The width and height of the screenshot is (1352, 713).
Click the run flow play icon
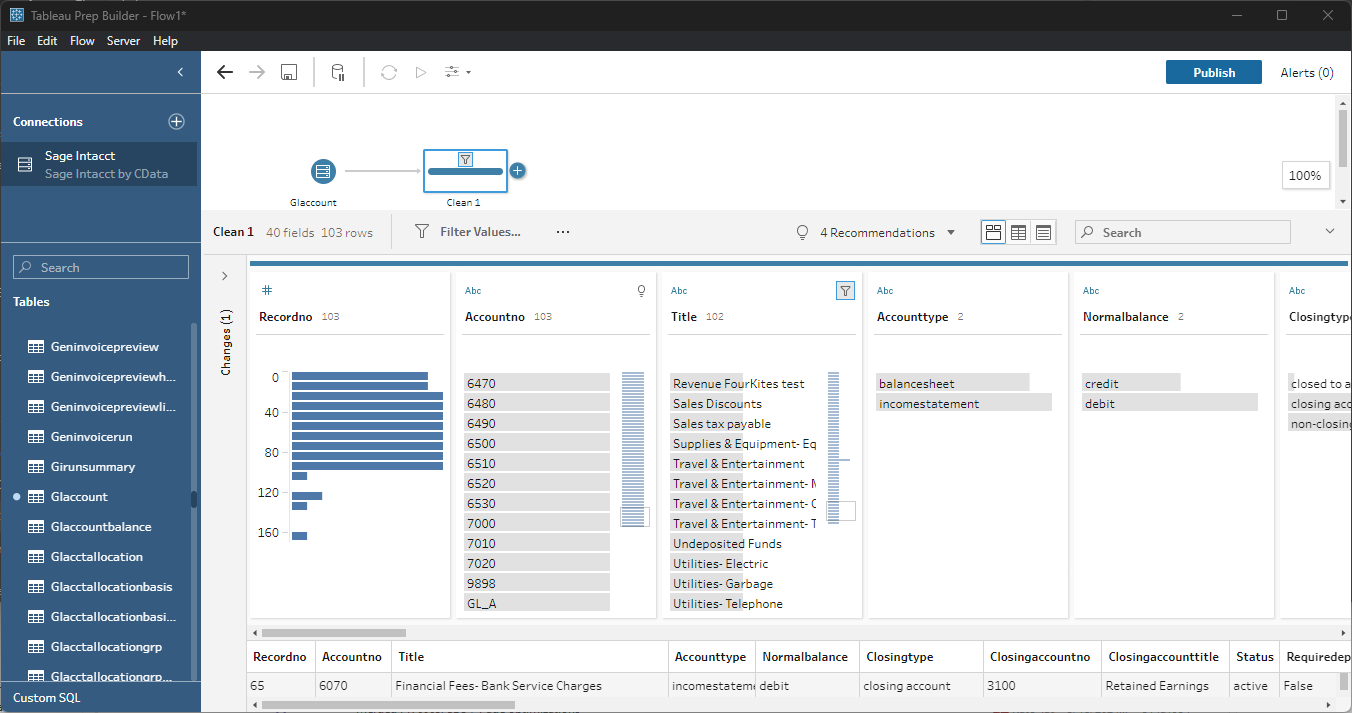coord(421,72)
